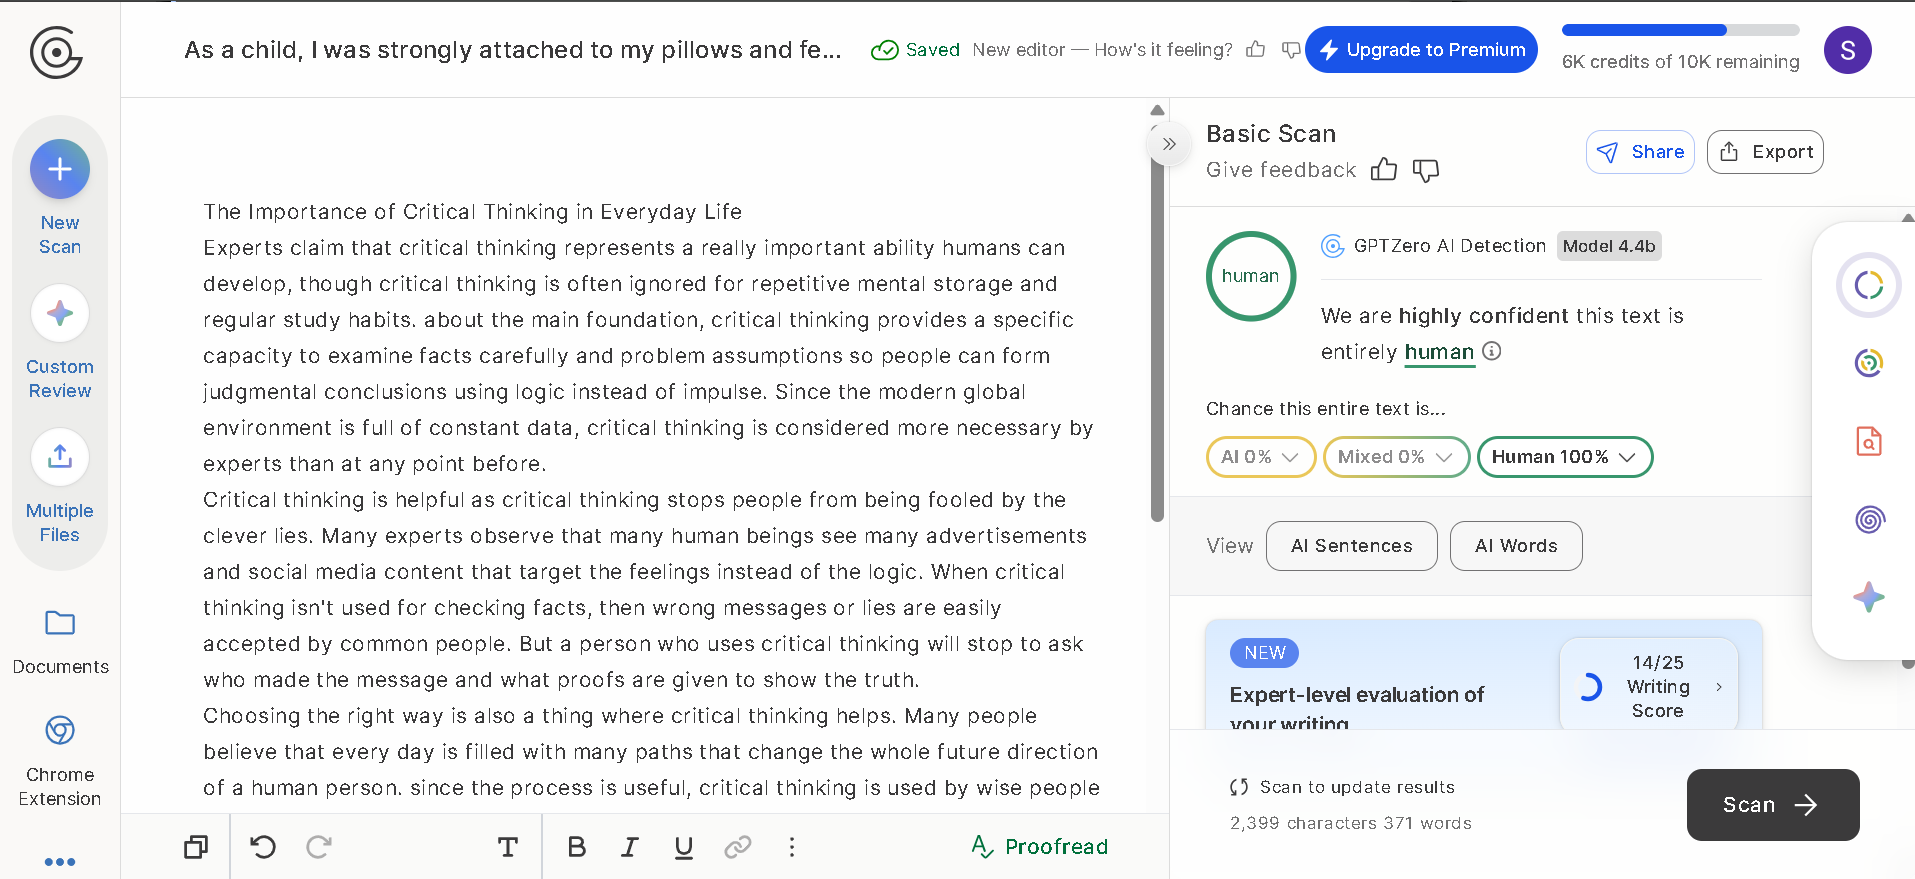The height and width of the screenshot is (879, 1915).
Task: Click the New Scan plus icon
Action: 60,169
